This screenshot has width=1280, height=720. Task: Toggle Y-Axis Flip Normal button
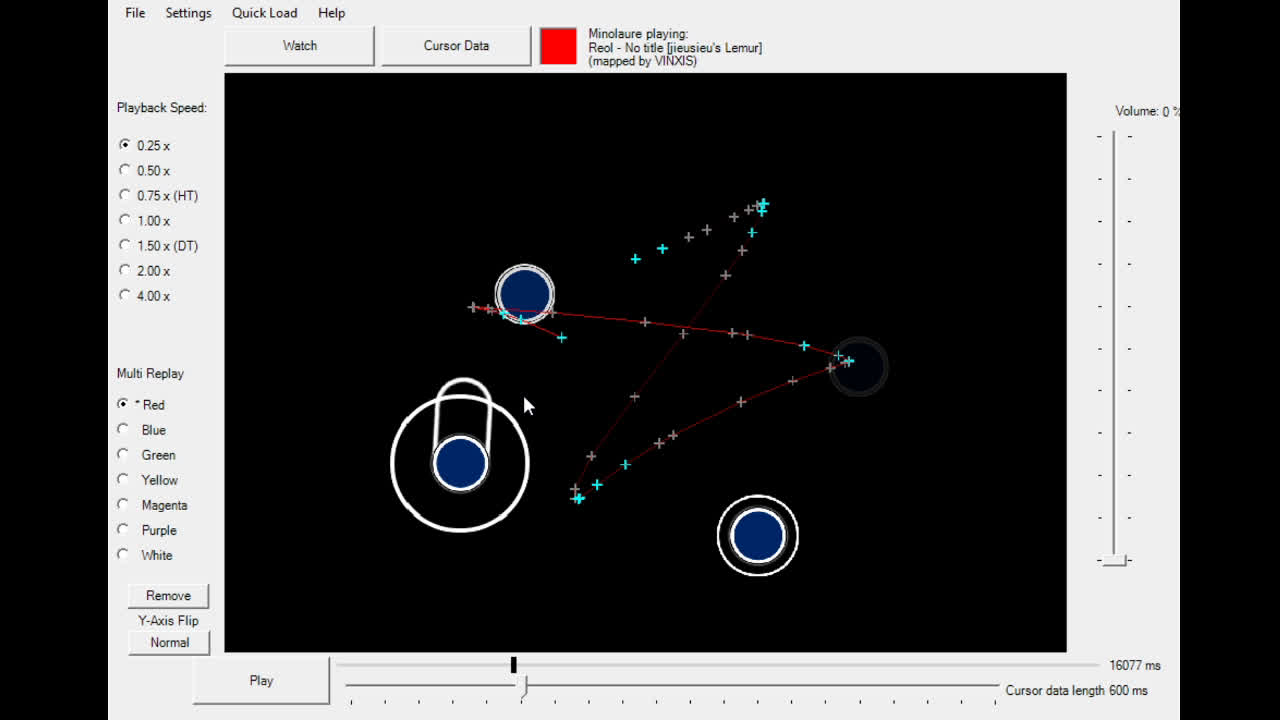[169, 643]
